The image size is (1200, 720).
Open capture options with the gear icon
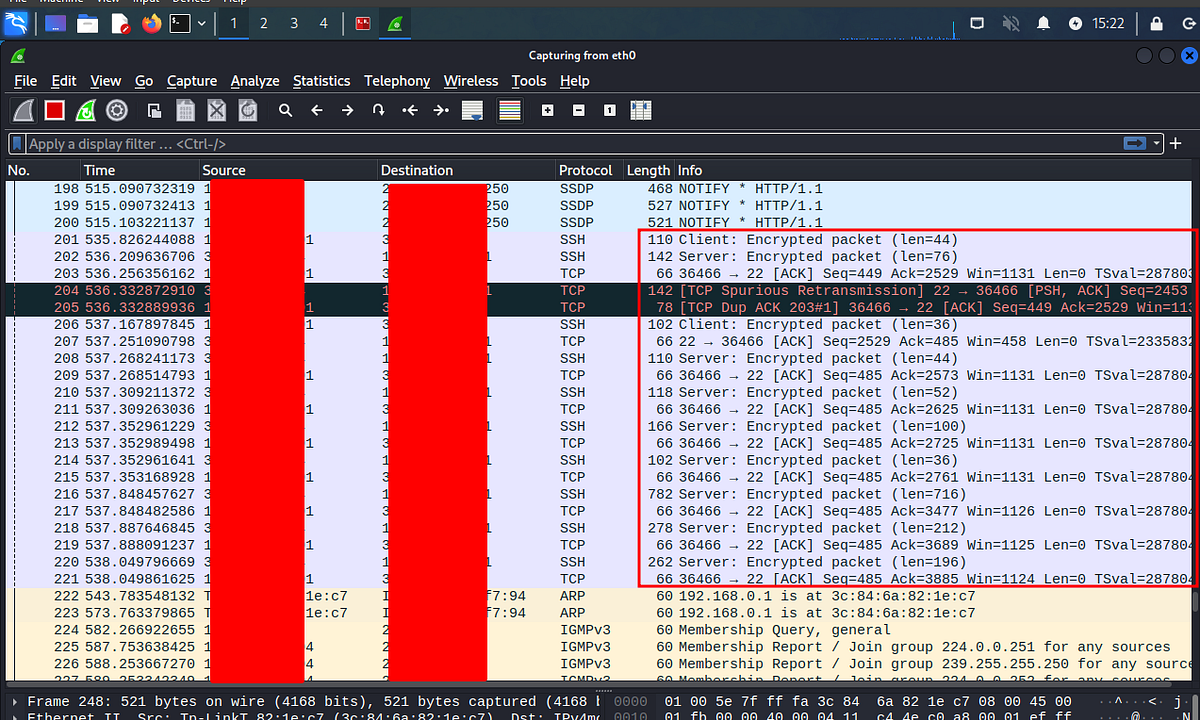click(117, 110)
